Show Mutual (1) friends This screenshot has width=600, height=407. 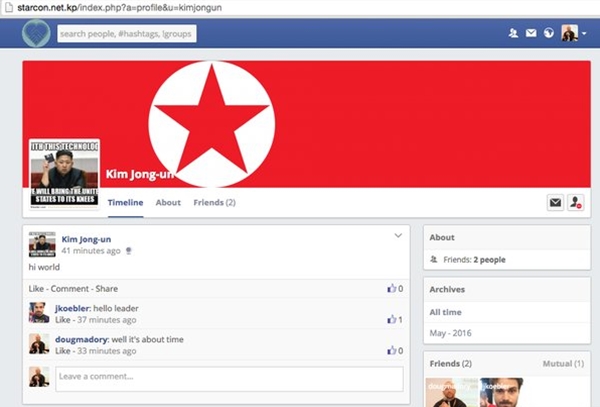pyautogui.click(x=563, y=363)
